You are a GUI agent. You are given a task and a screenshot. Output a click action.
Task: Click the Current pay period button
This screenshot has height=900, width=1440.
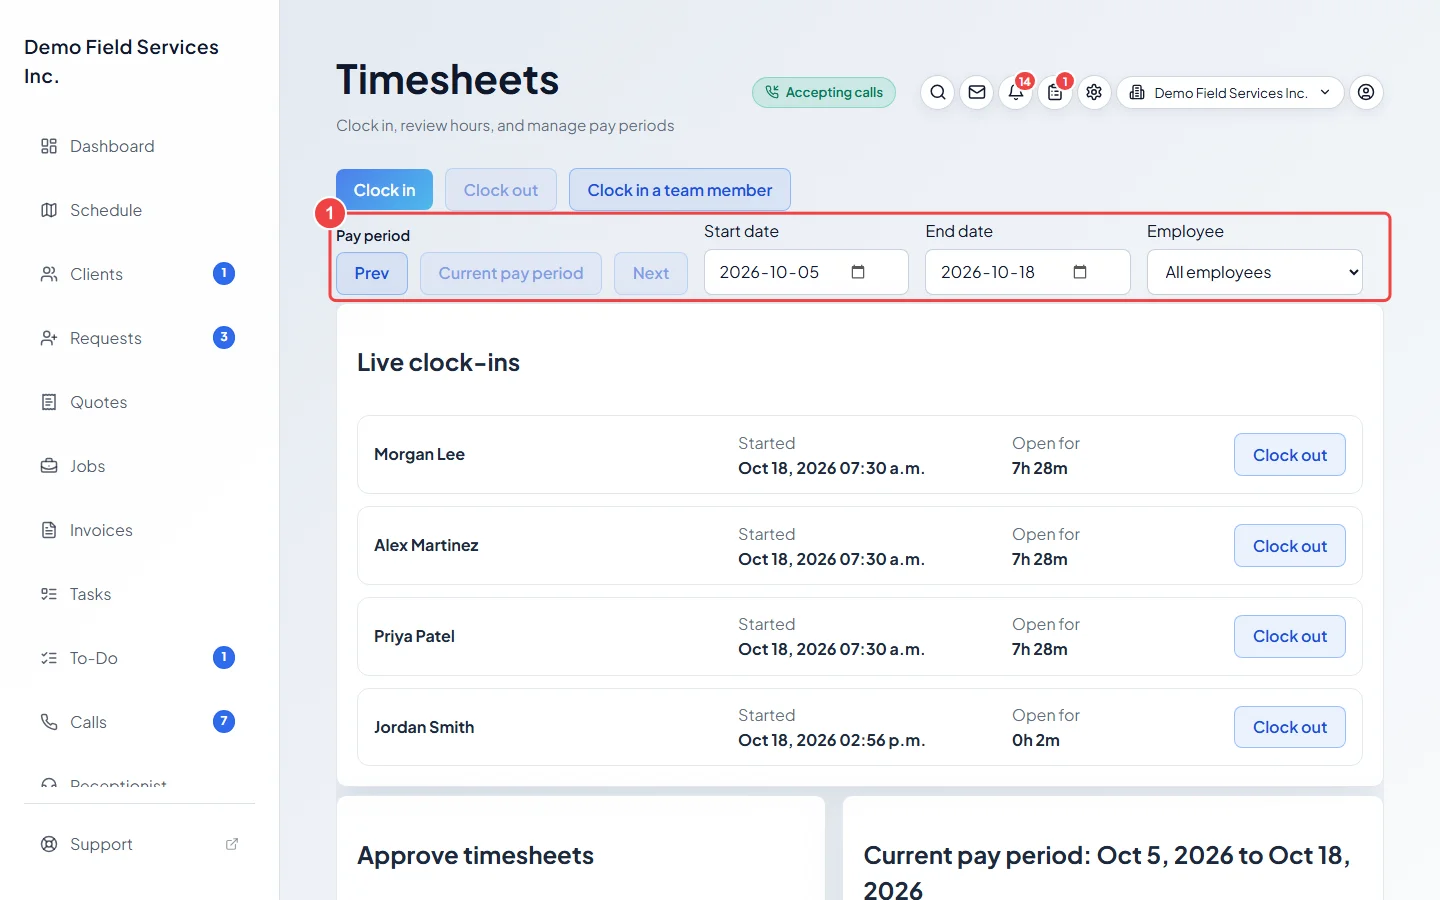click(511, 273)
